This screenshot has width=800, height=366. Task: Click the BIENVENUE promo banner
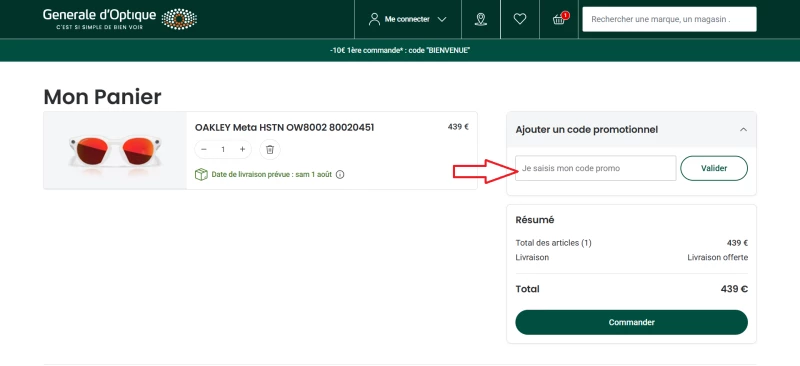pyautogui.click(x=400, y=51)
